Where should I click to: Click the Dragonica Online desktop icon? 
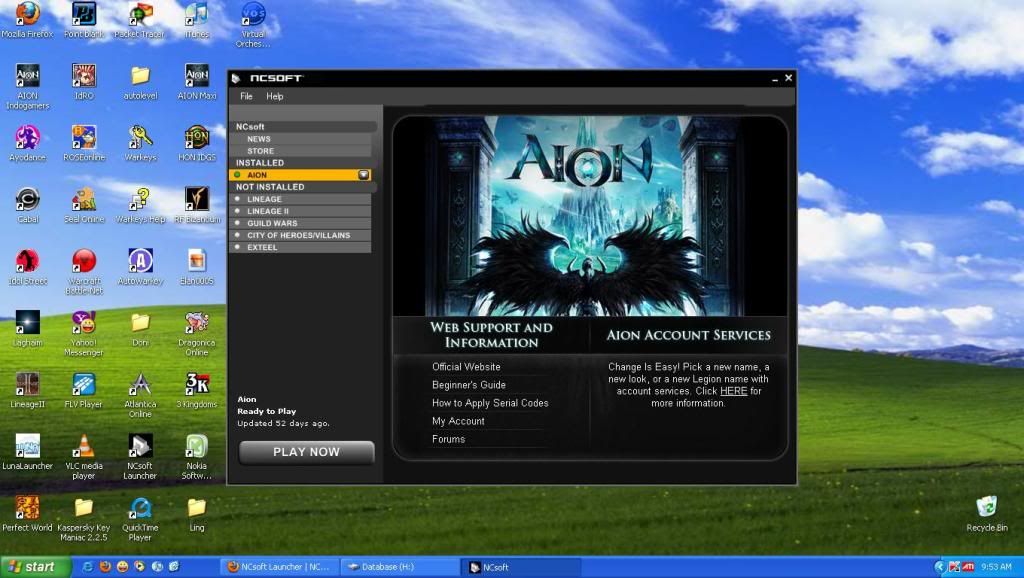pyautogui.click(x=197, y=333)
